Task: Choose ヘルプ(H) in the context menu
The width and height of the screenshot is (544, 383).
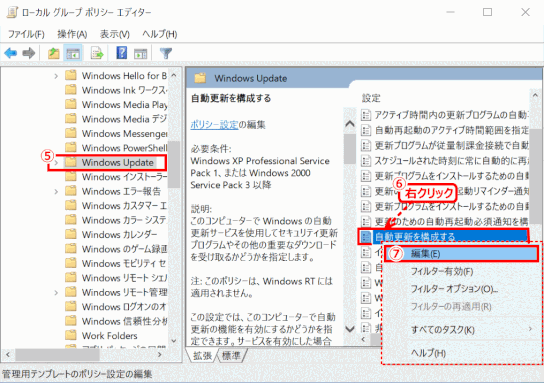Action: pyautogui.click(x=428, y=353)
